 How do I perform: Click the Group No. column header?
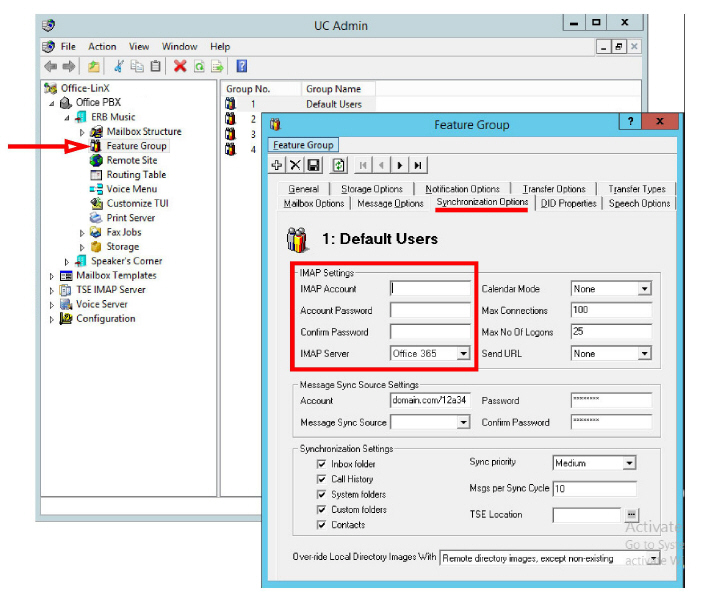(x=262, y=89)
